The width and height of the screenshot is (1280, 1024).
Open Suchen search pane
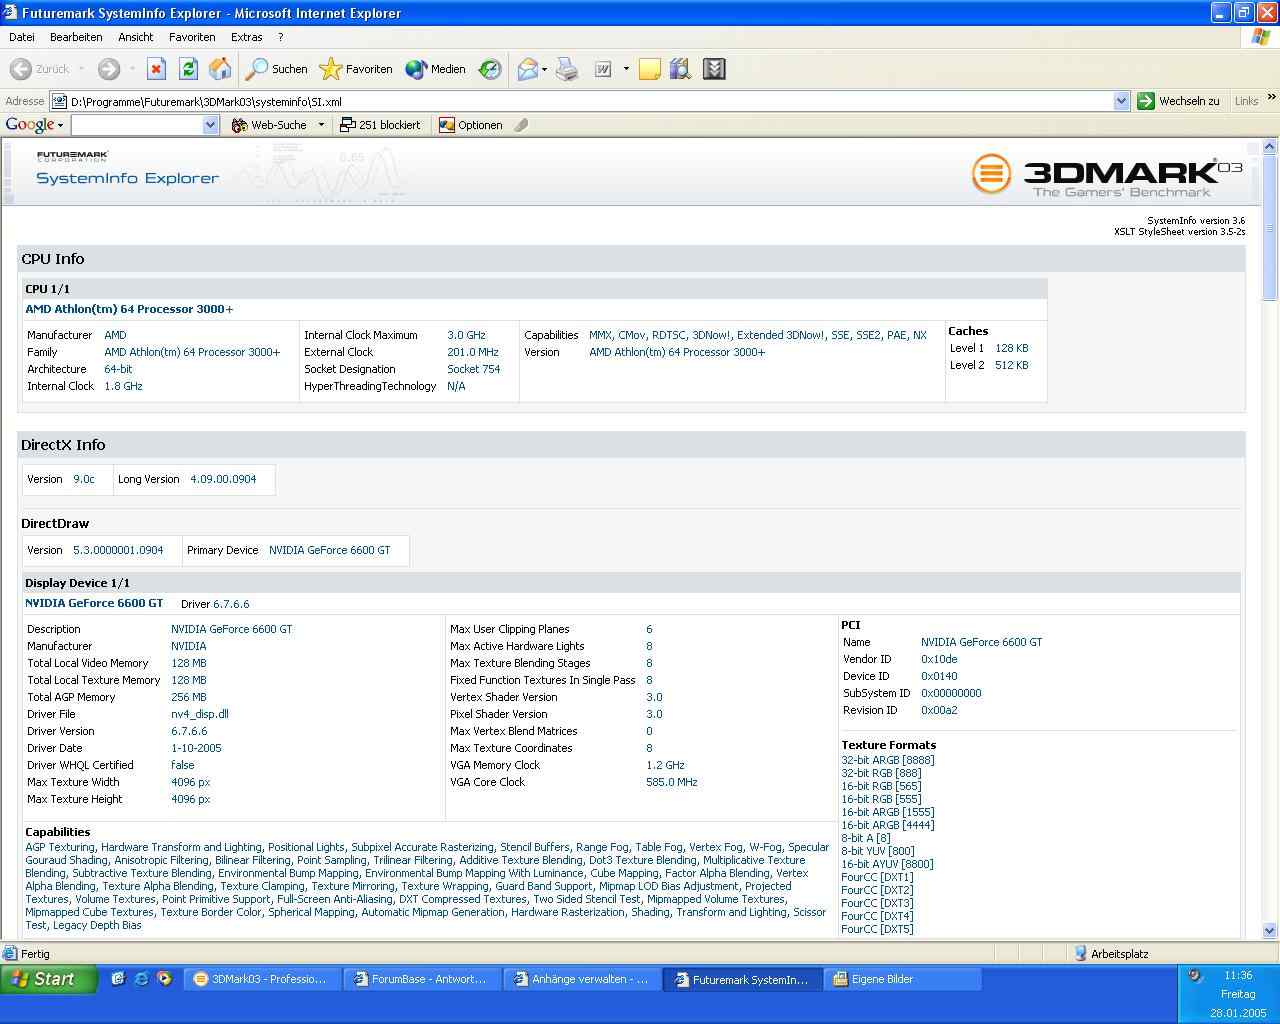pyautogui.click(x=277, y=69)
